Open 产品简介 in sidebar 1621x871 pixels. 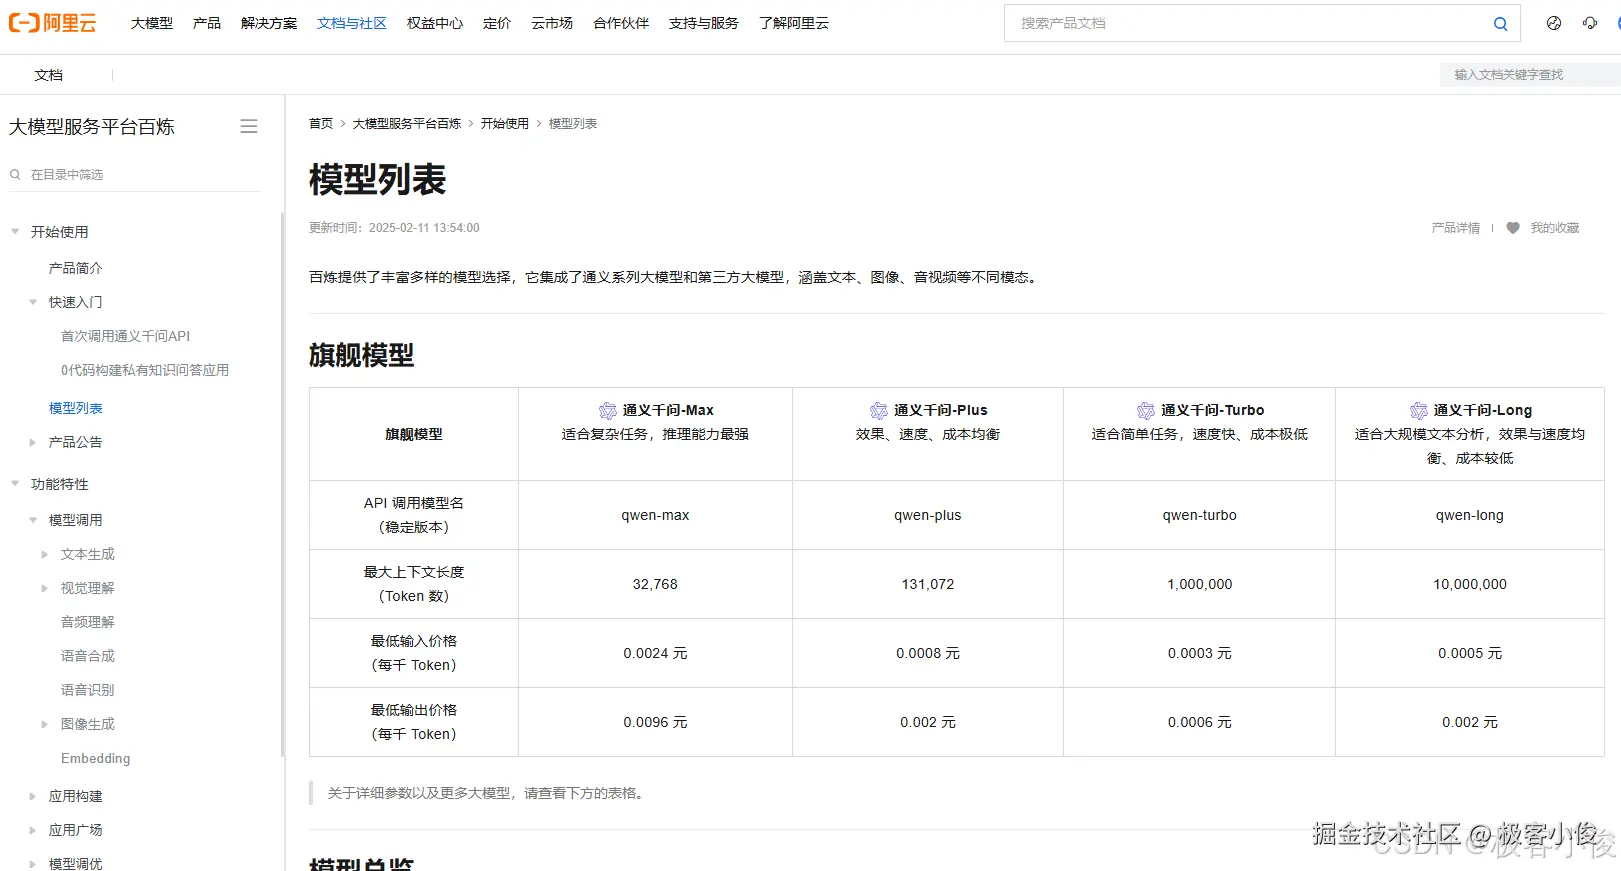76,267
